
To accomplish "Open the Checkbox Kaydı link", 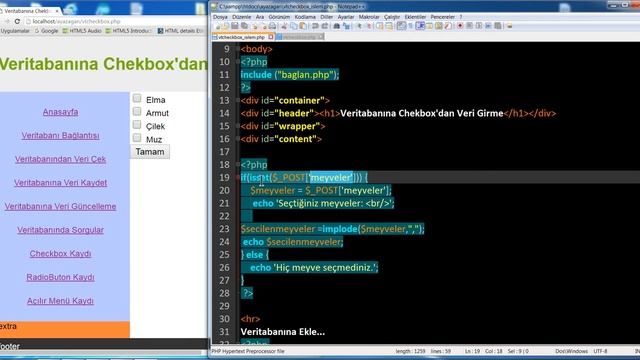I will click(60, 253).
